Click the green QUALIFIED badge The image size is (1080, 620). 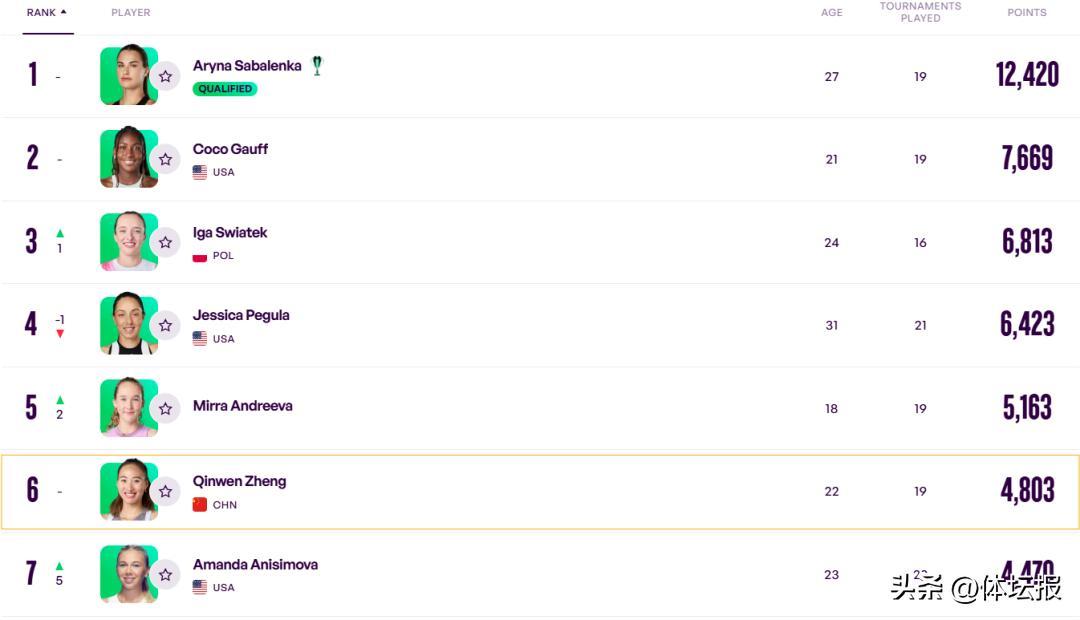pos(225,89)
